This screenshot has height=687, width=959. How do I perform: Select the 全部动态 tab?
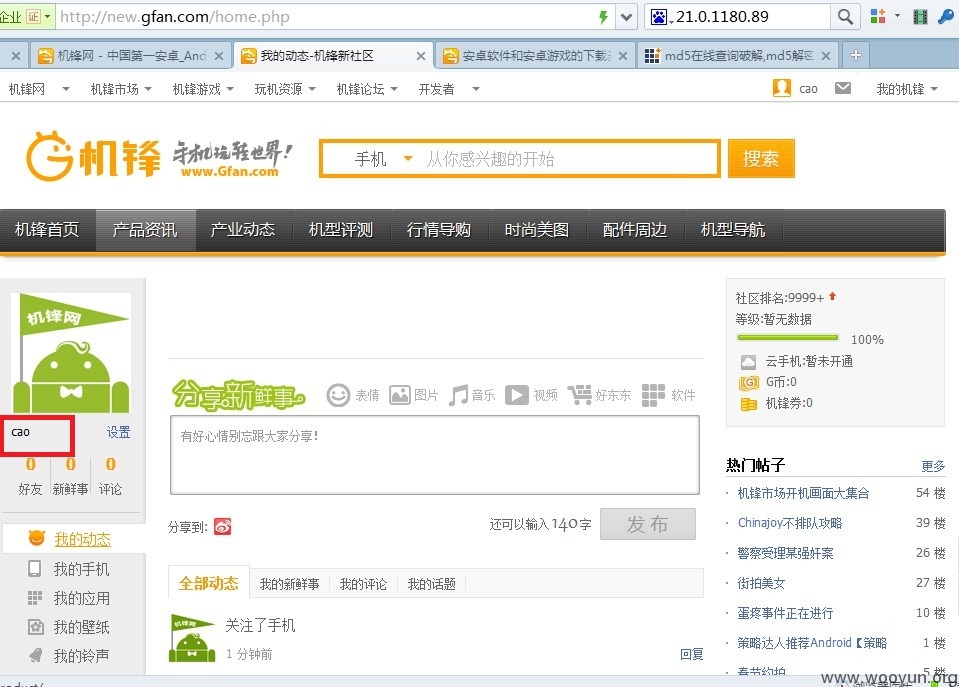209,583
